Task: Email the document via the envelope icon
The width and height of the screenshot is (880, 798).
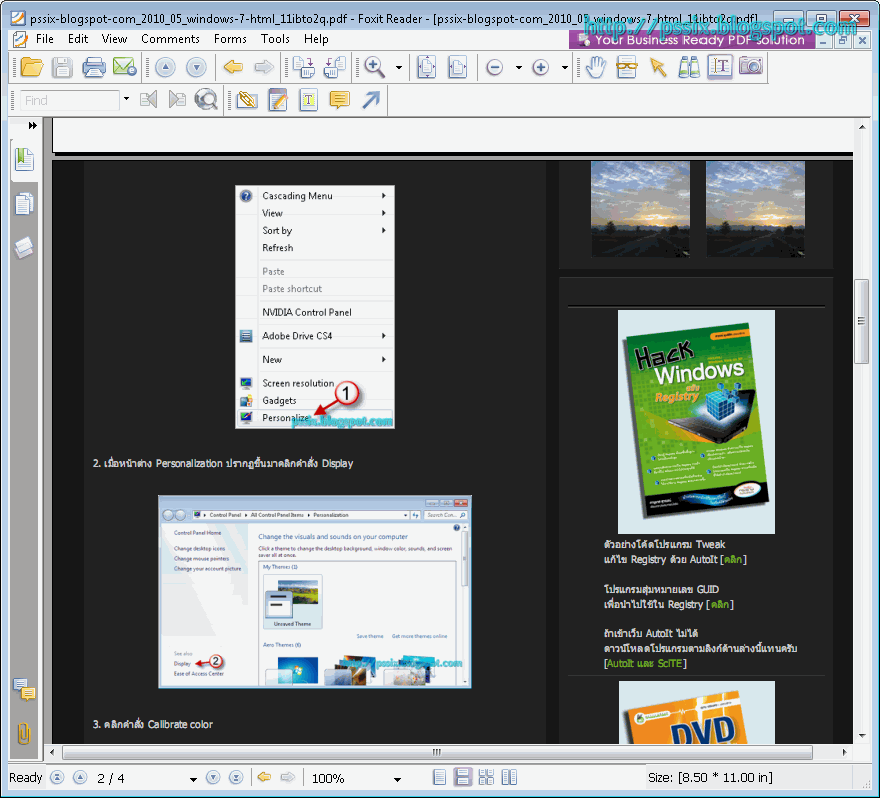Action: (x=124, y=67)
